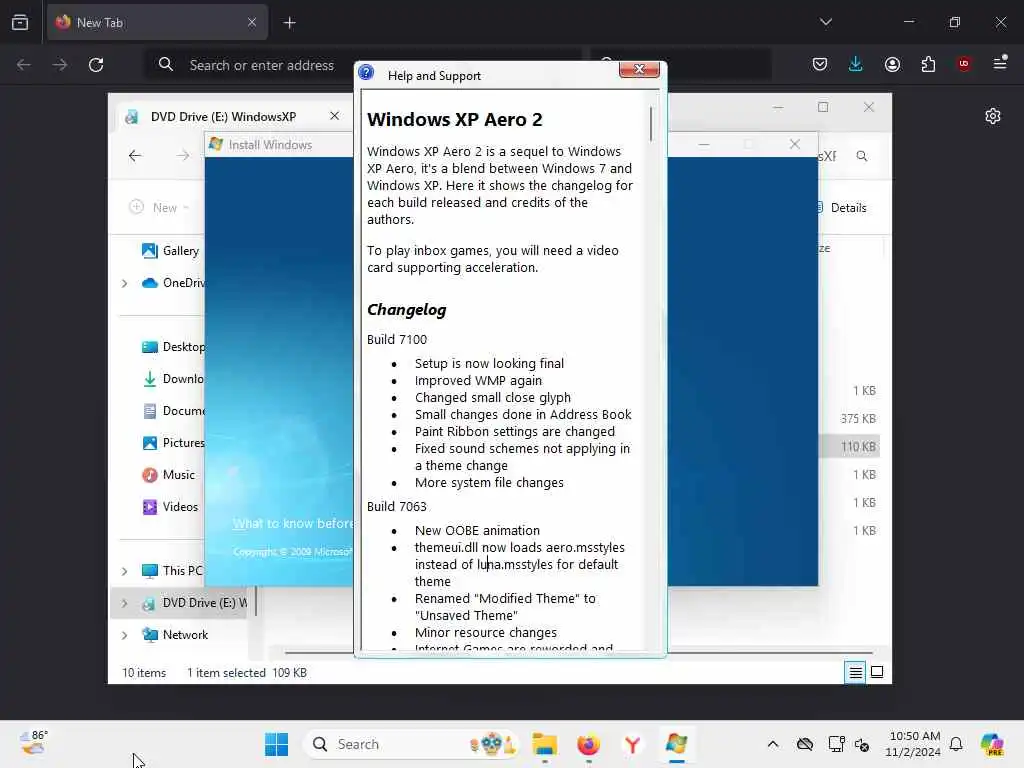Viewport: 1024px width, 768px height.
Task: Open the Firefox extensions puzzle icon
Action: (928, 64)
